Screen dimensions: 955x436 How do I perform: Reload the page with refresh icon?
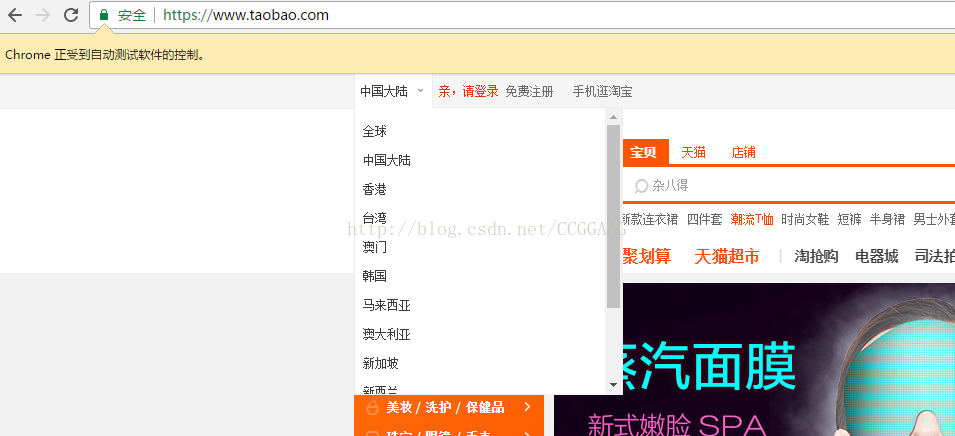(71, 15)
